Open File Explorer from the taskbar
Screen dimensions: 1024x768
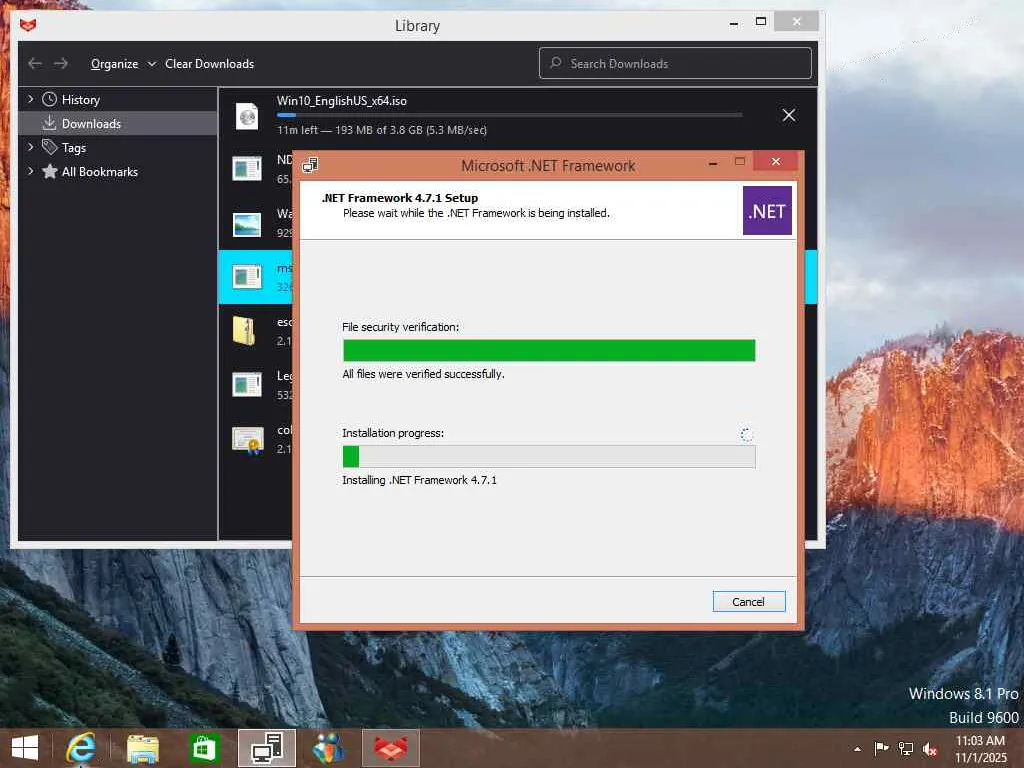point(142,748)
